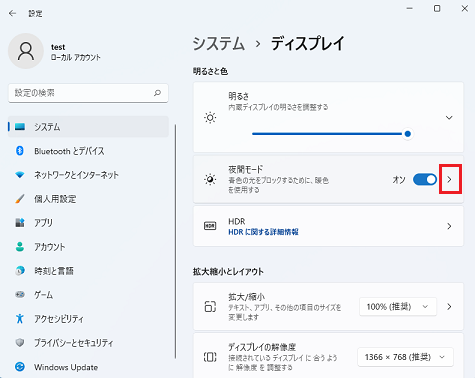Click the 明るさ sun icon

point(210,118)
